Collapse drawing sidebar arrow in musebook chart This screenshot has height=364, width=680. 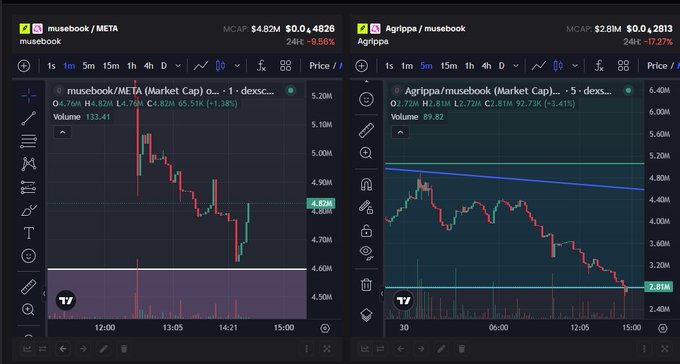pos(44,294)
